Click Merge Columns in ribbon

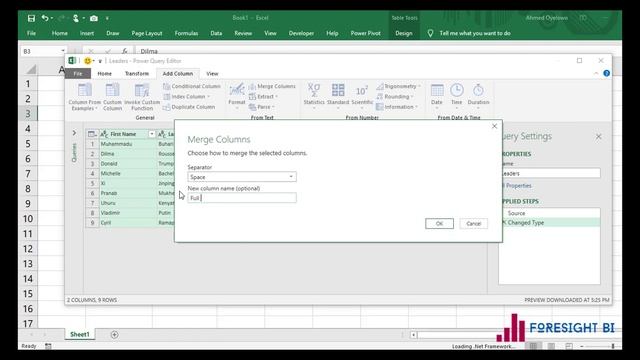point(272,86)
